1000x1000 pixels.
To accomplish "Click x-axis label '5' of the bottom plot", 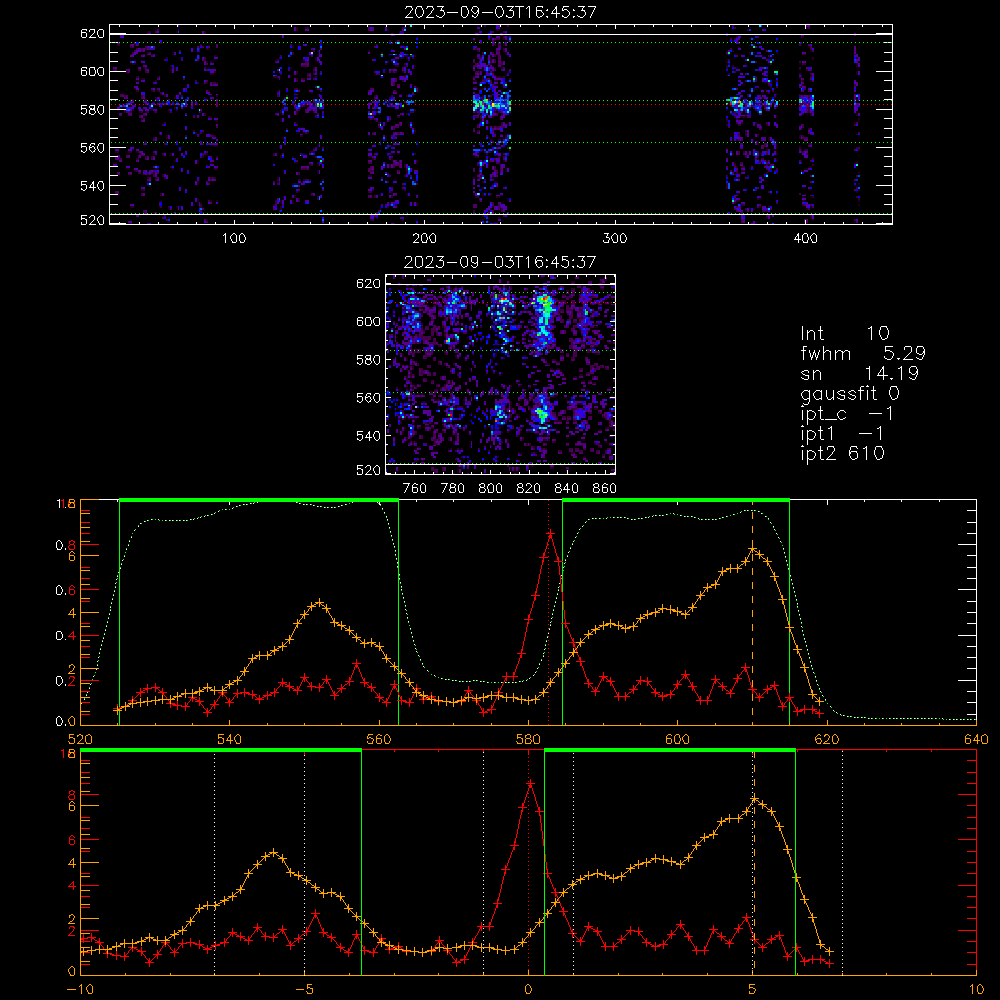I will [x=753, y=990].
